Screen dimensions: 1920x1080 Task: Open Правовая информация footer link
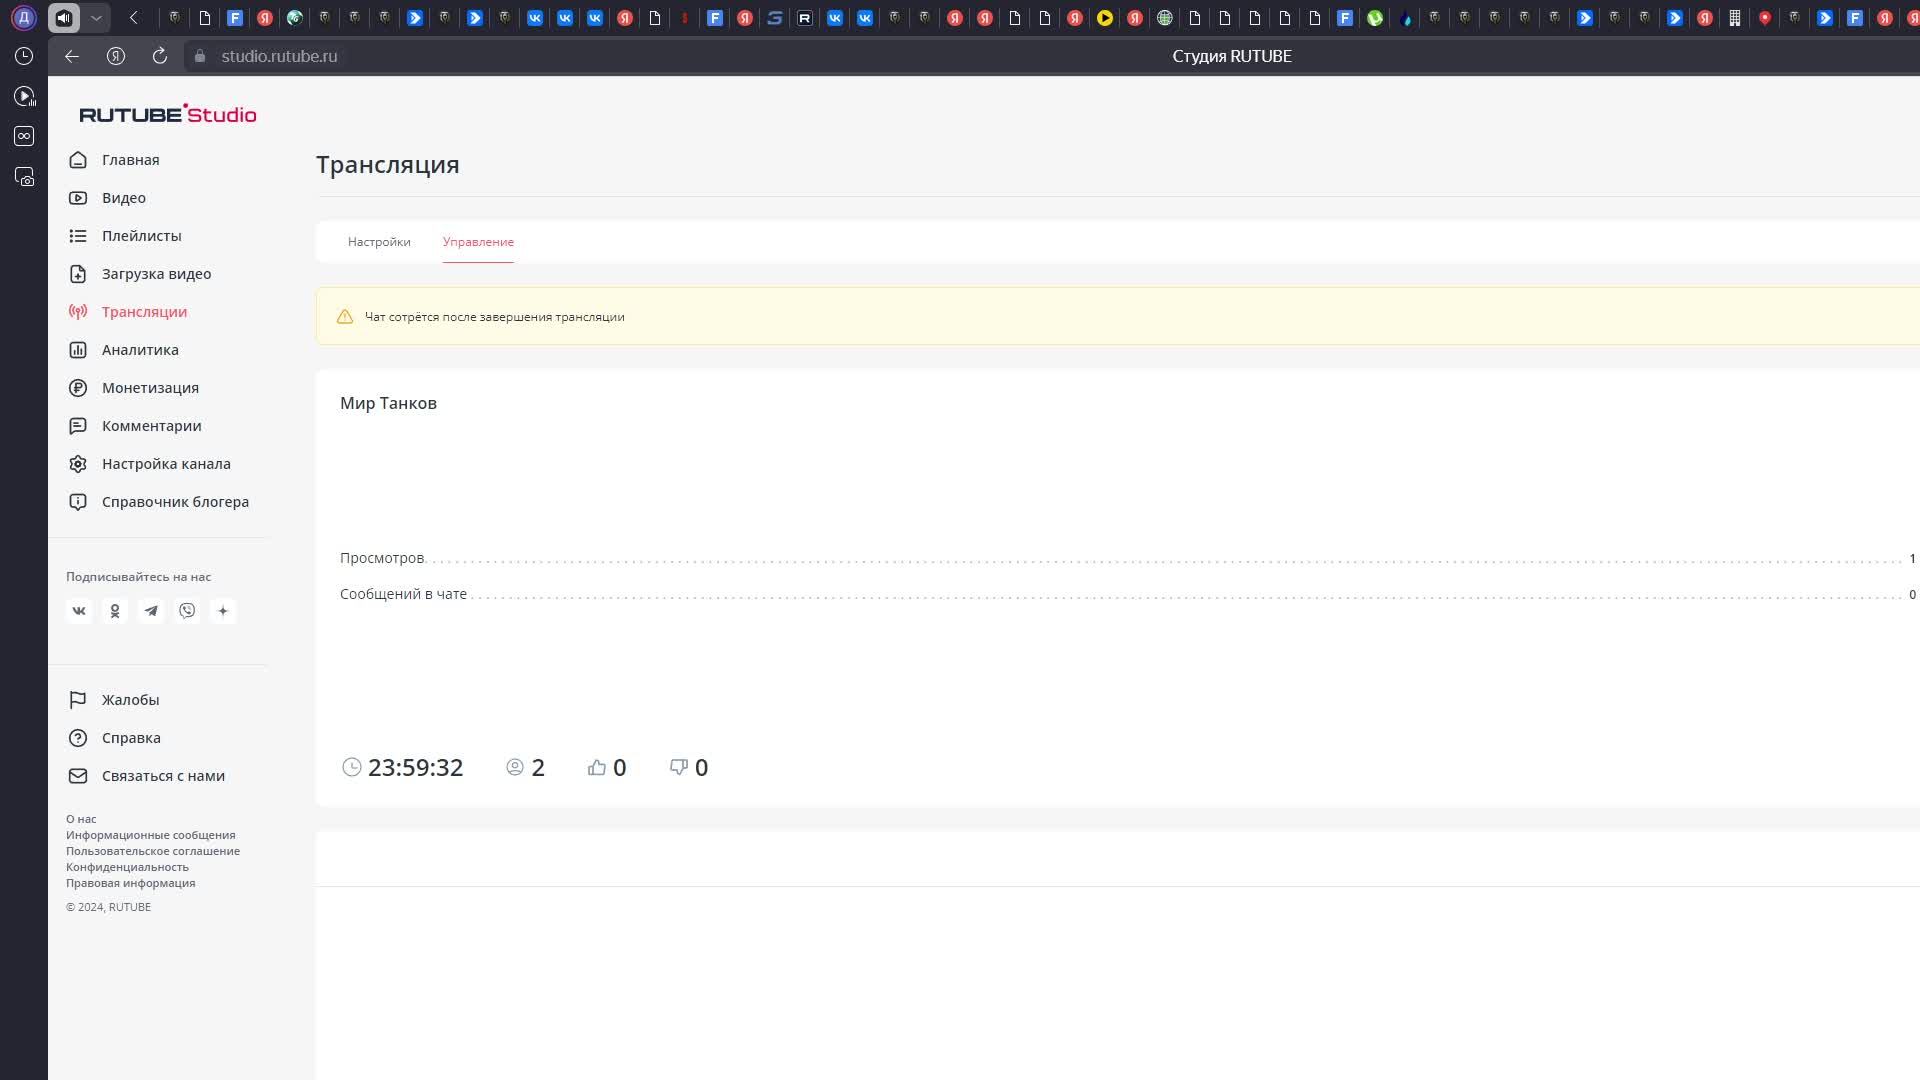pos(131,883)
